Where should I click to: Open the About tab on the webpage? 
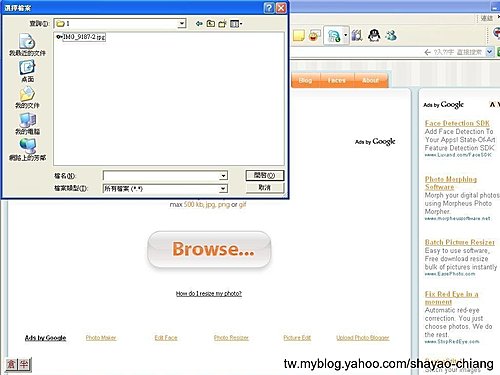tap(370, 80)
